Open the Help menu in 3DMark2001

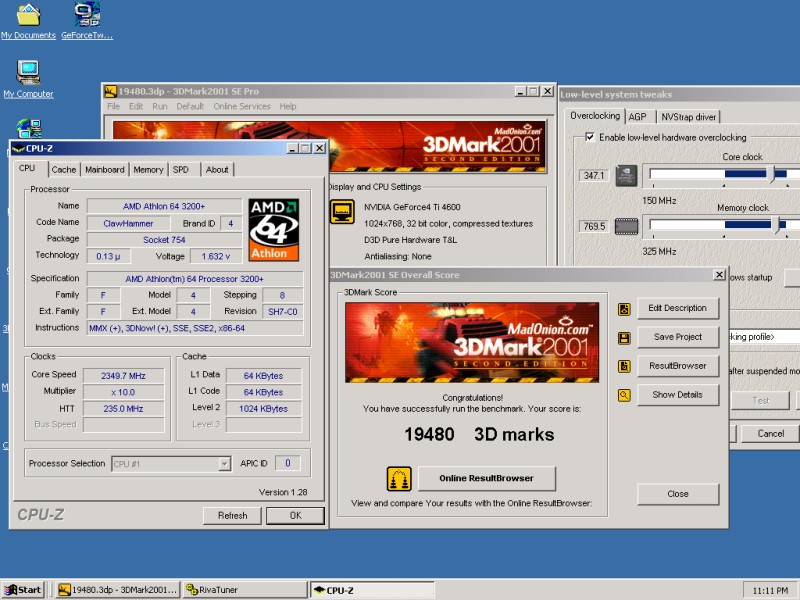[288, 106]
